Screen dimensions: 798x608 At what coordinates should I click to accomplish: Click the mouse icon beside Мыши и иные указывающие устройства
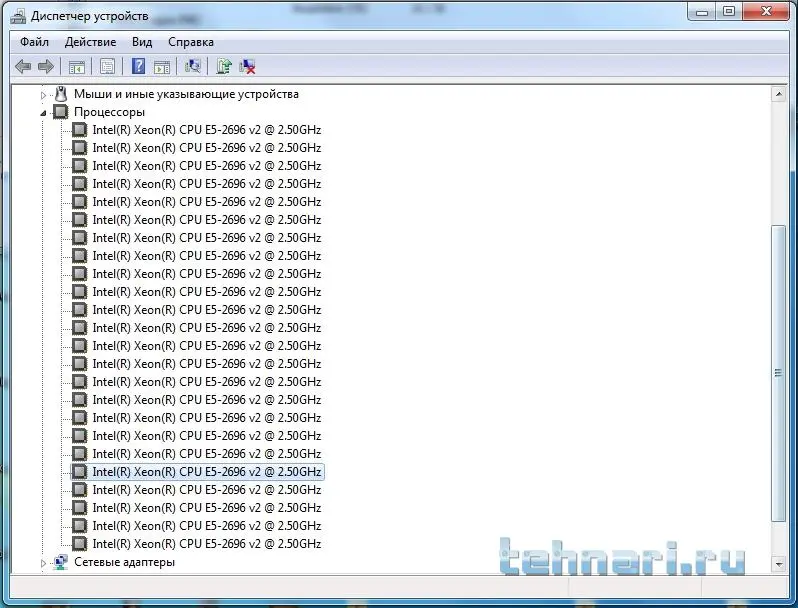61,94
